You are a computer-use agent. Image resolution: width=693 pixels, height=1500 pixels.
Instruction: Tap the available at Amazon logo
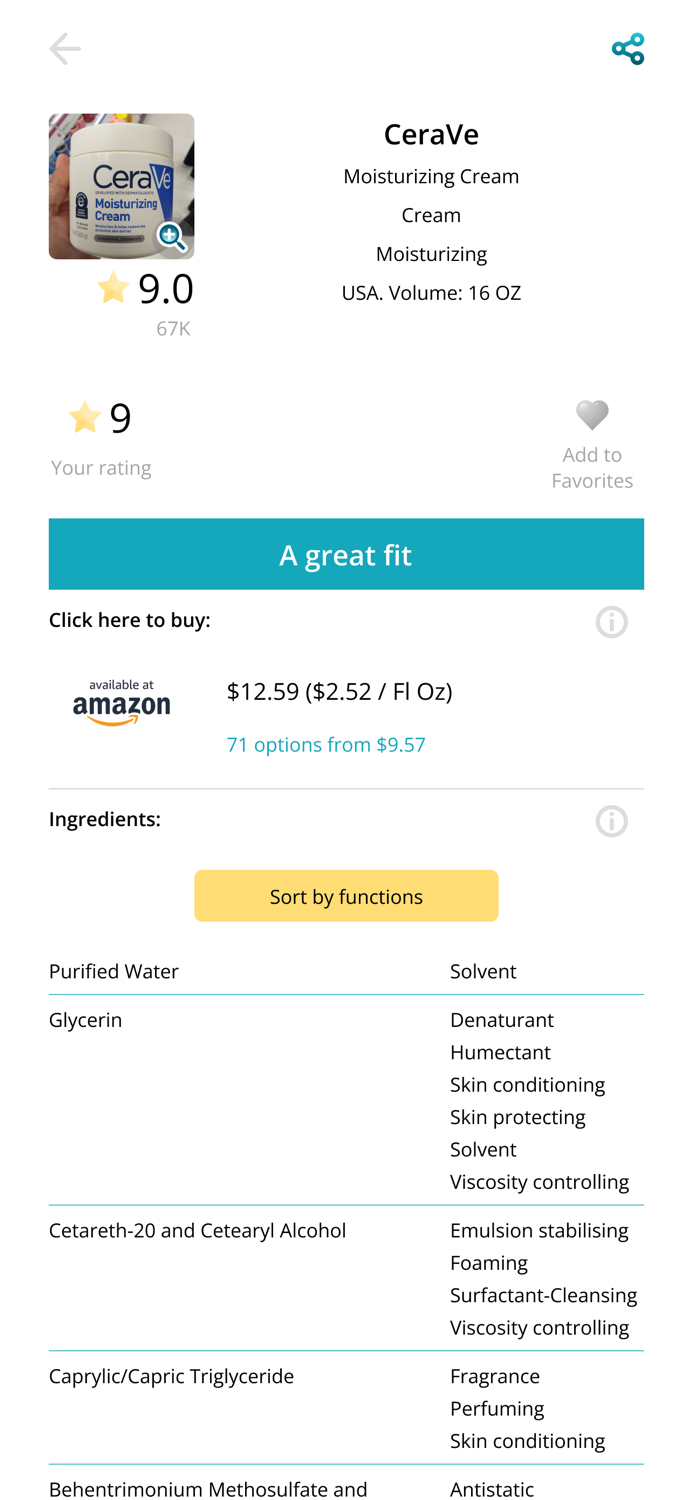point(121,703)
